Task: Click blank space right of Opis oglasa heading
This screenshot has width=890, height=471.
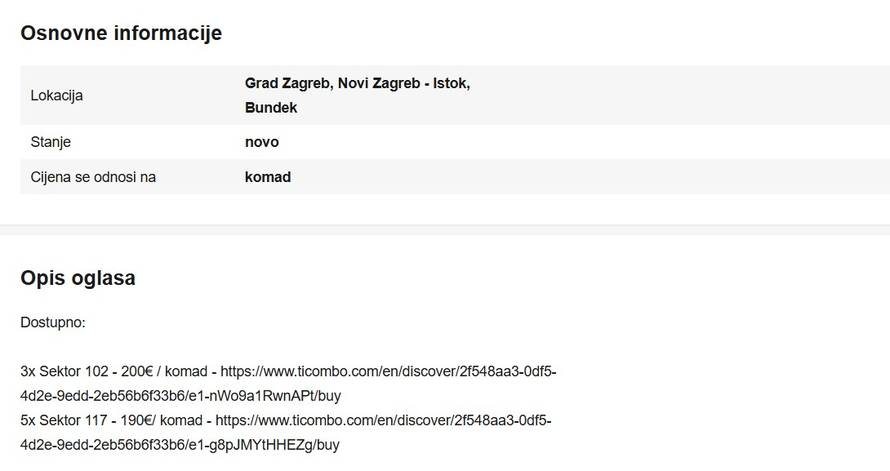Action: point(500,279)
